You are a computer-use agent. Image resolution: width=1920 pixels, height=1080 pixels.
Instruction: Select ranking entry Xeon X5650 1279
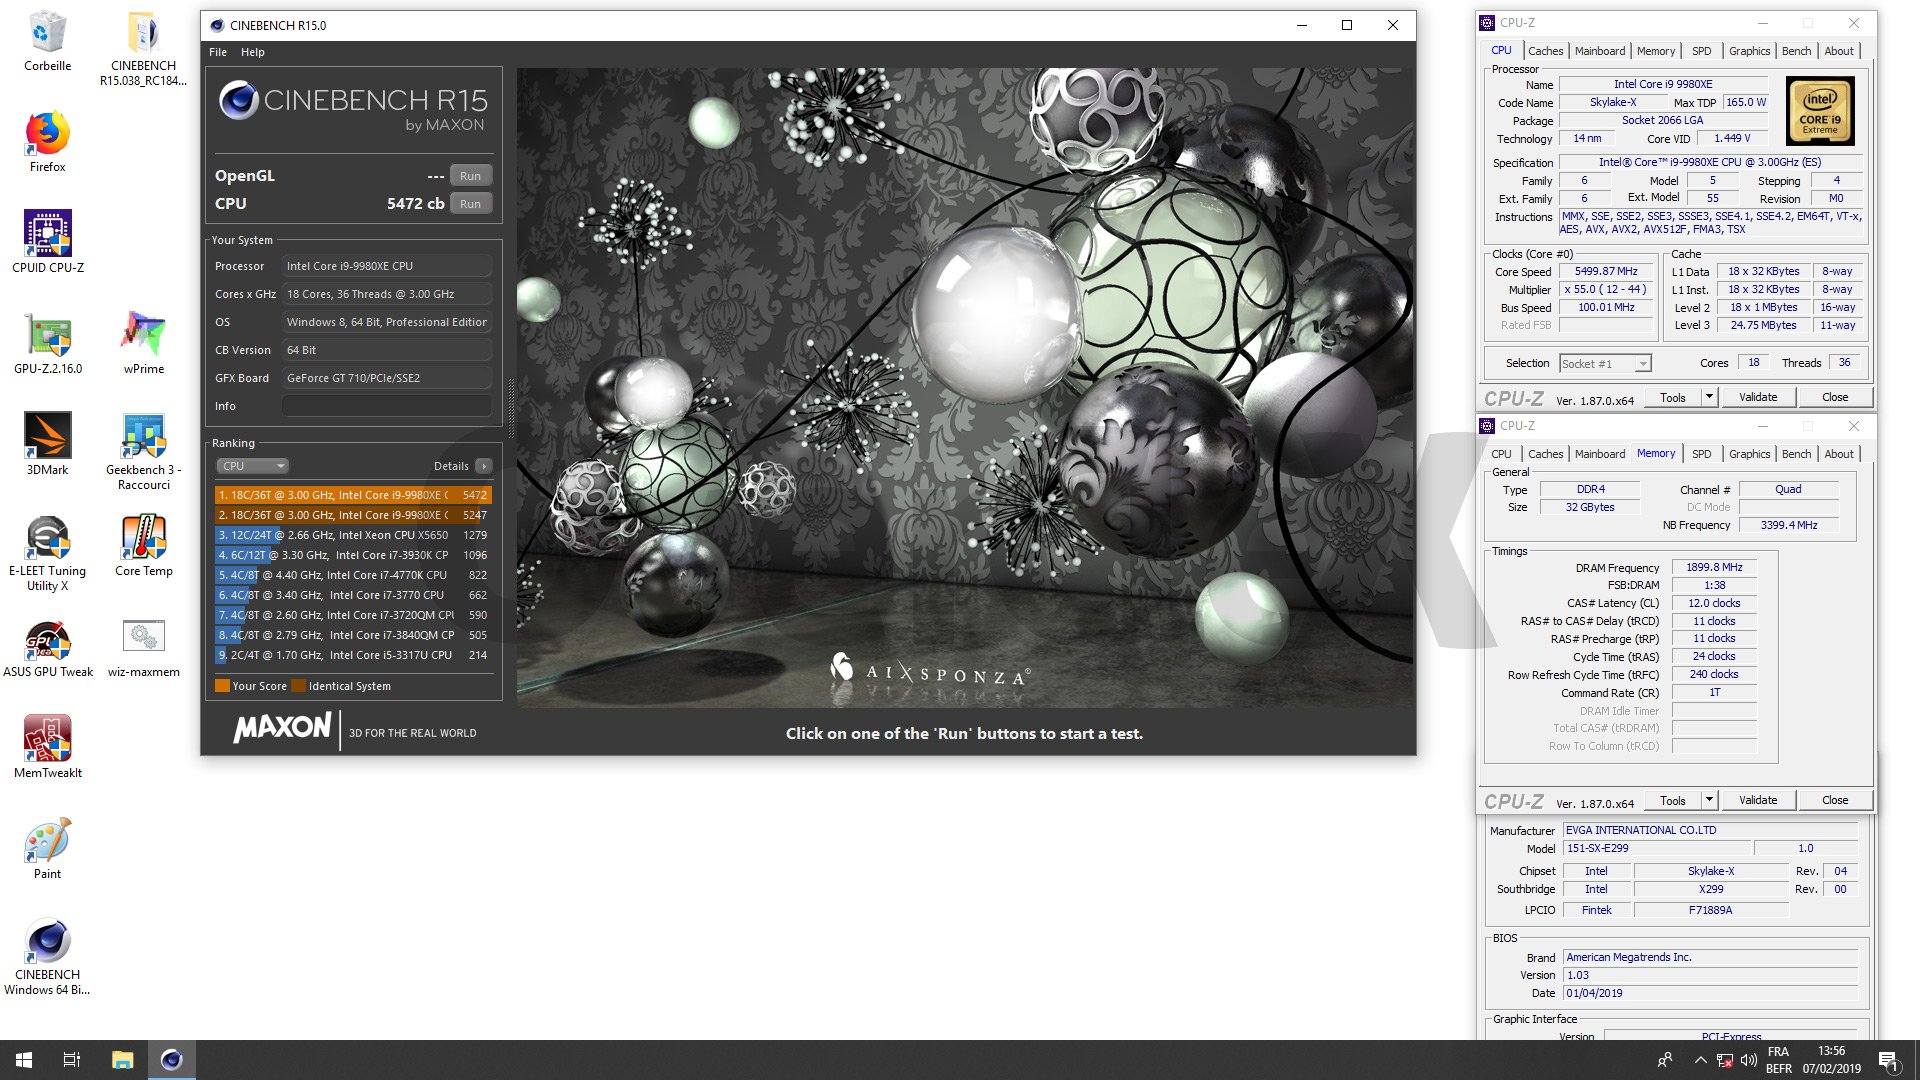(353, 535)
